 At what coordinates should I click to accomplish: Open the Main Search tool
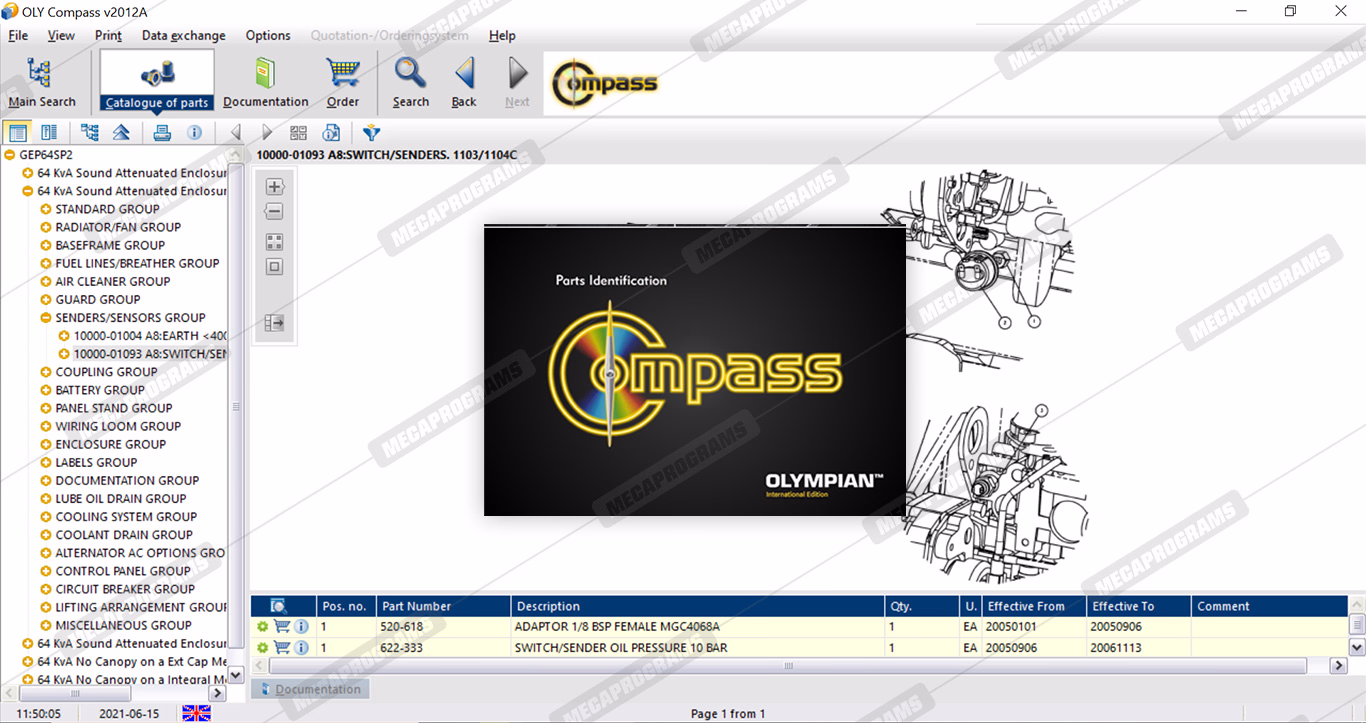pyautogui.click(x=41, y=82)
